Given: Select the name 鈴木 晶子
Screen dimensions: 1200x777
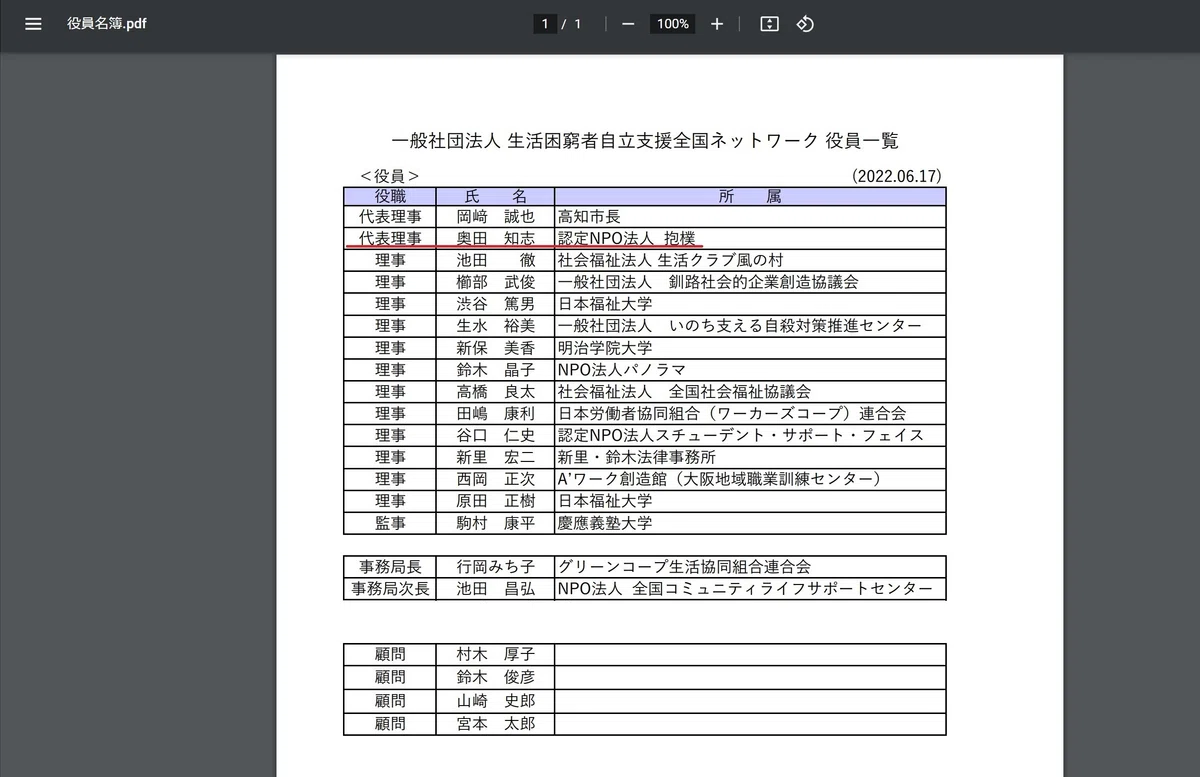Looking at the screenshot, I should coord(495,370).
